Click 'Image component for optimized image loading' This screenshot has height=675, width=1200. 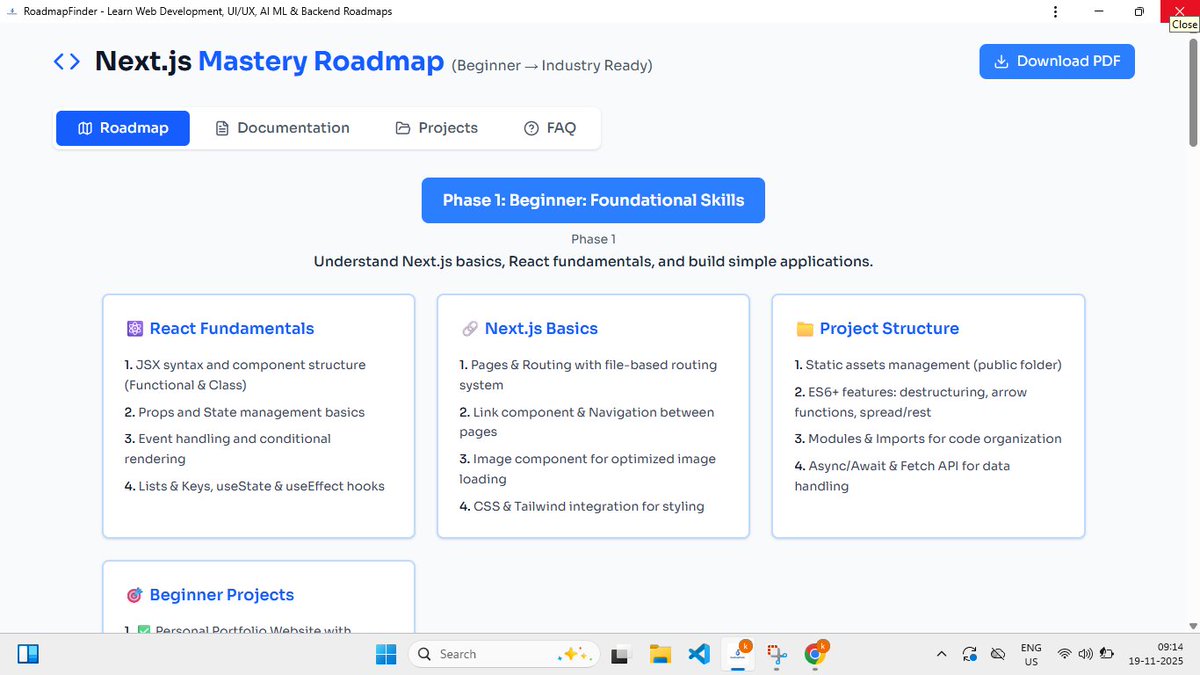click(x=588, y=469)
